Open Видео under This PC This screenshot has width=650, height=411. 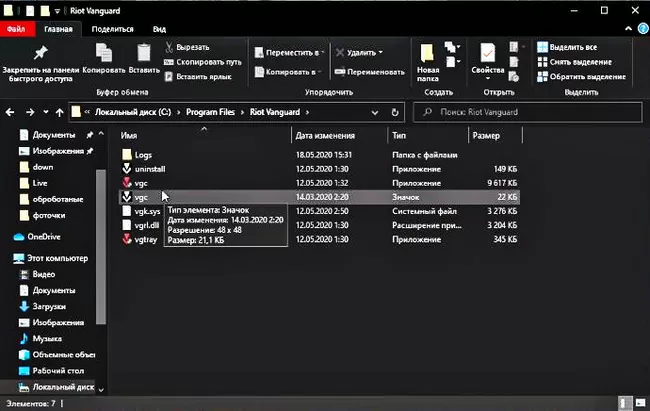(44, 275)
